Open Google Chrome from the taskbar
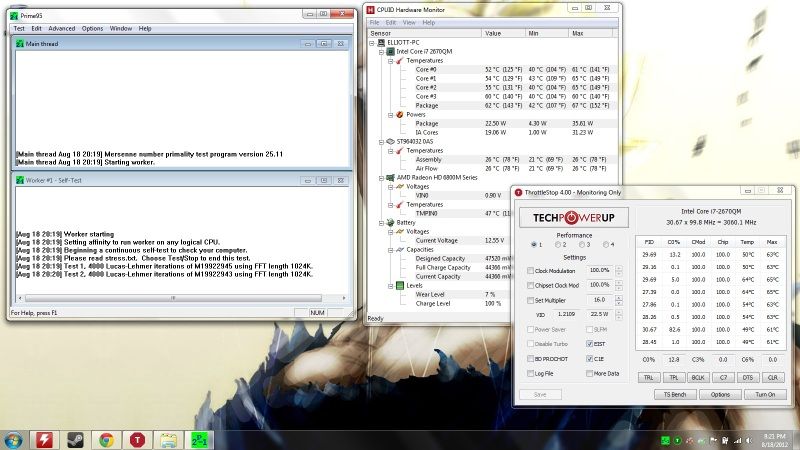 pyautogui.click(x=106, y=440)
